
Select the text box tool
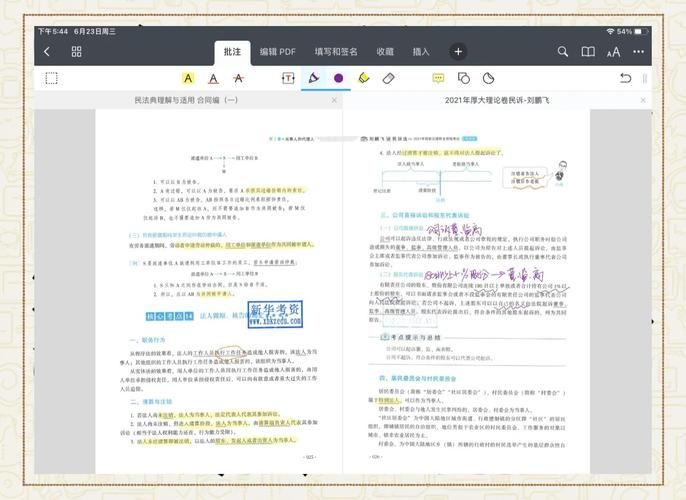(288, 78)
